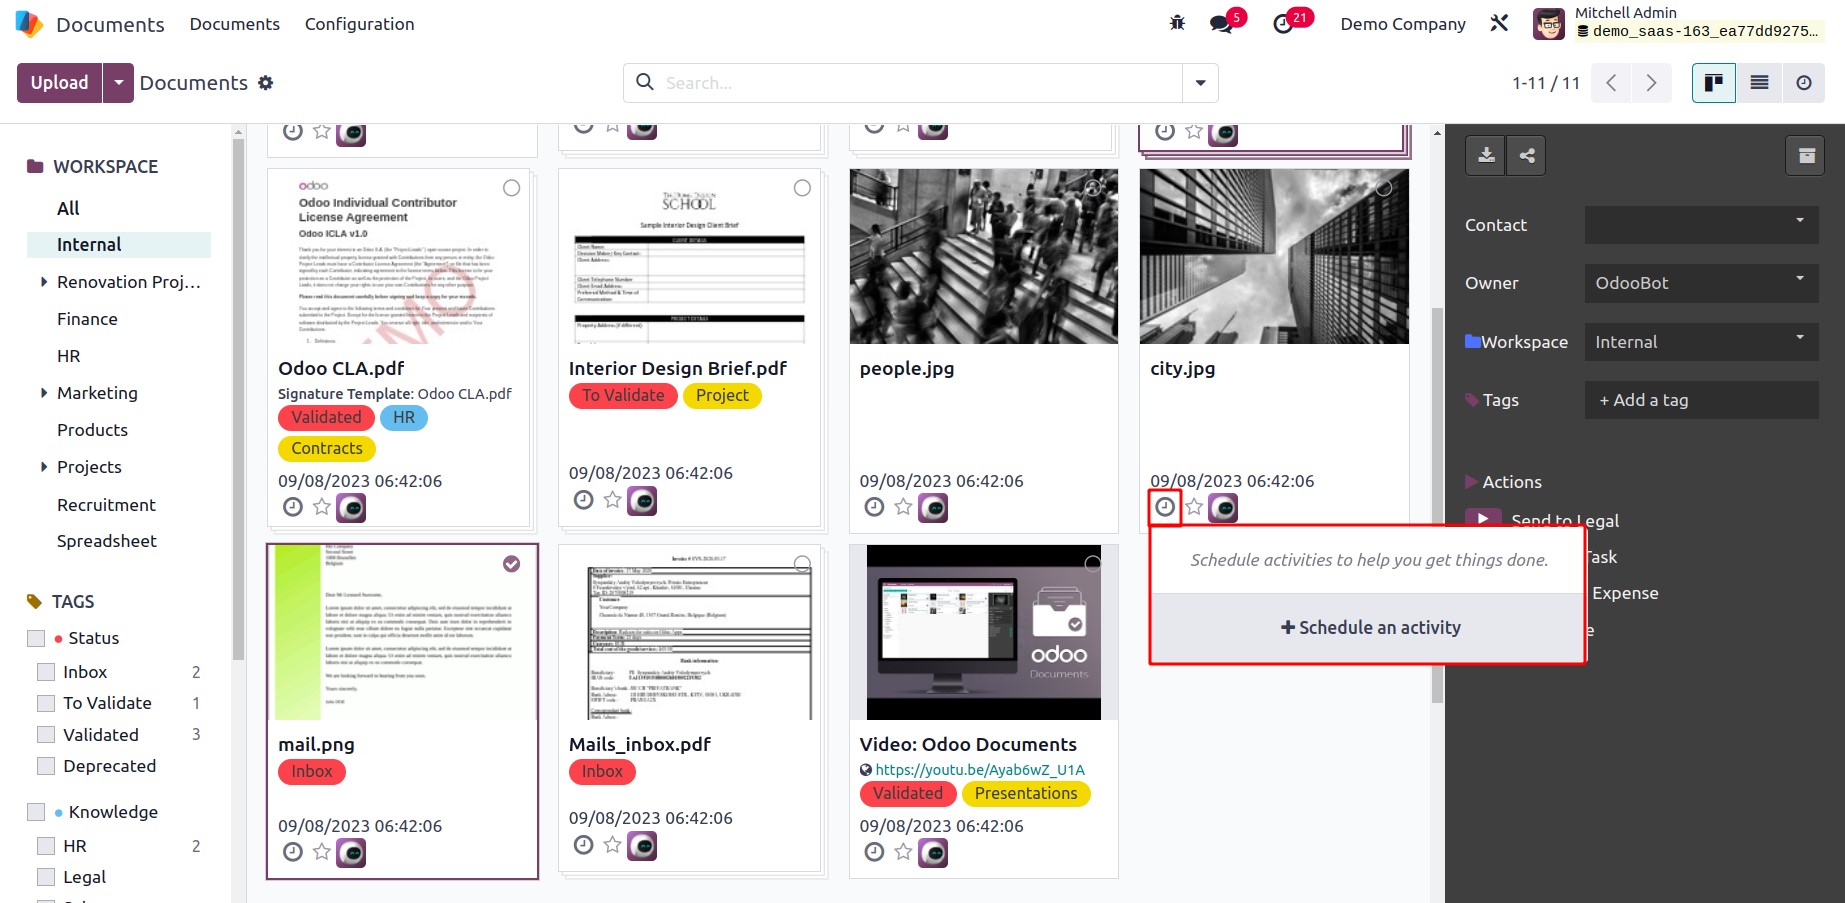Select the Mails_inbox.pdf card circle
1845x903 pixels.
click(x=802, y=564)
